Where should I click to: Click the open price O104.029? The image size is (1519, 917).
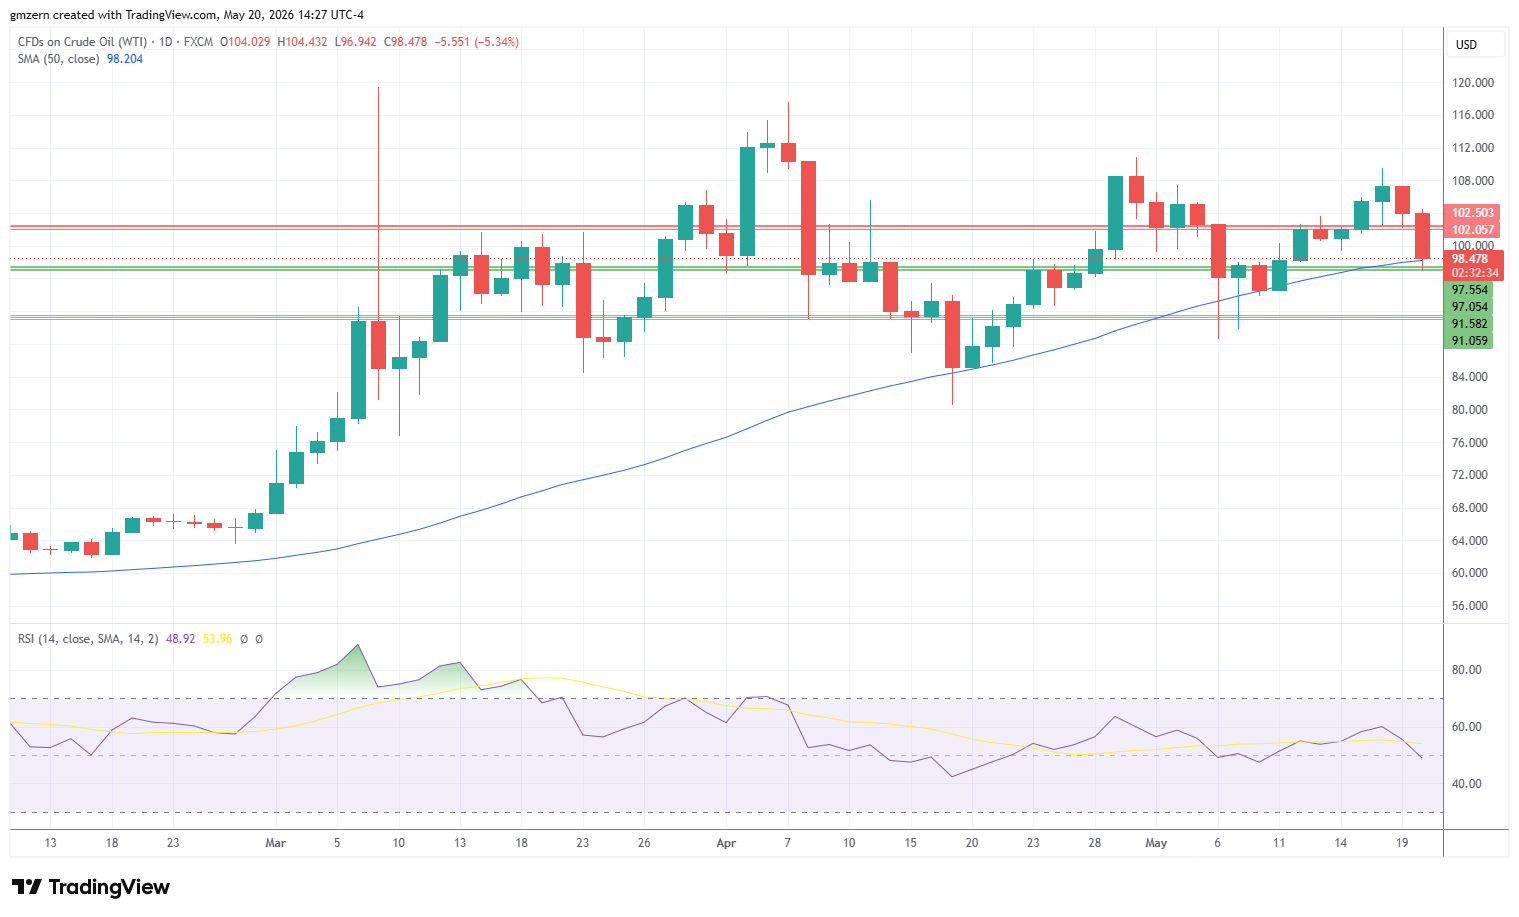[245, 42]
